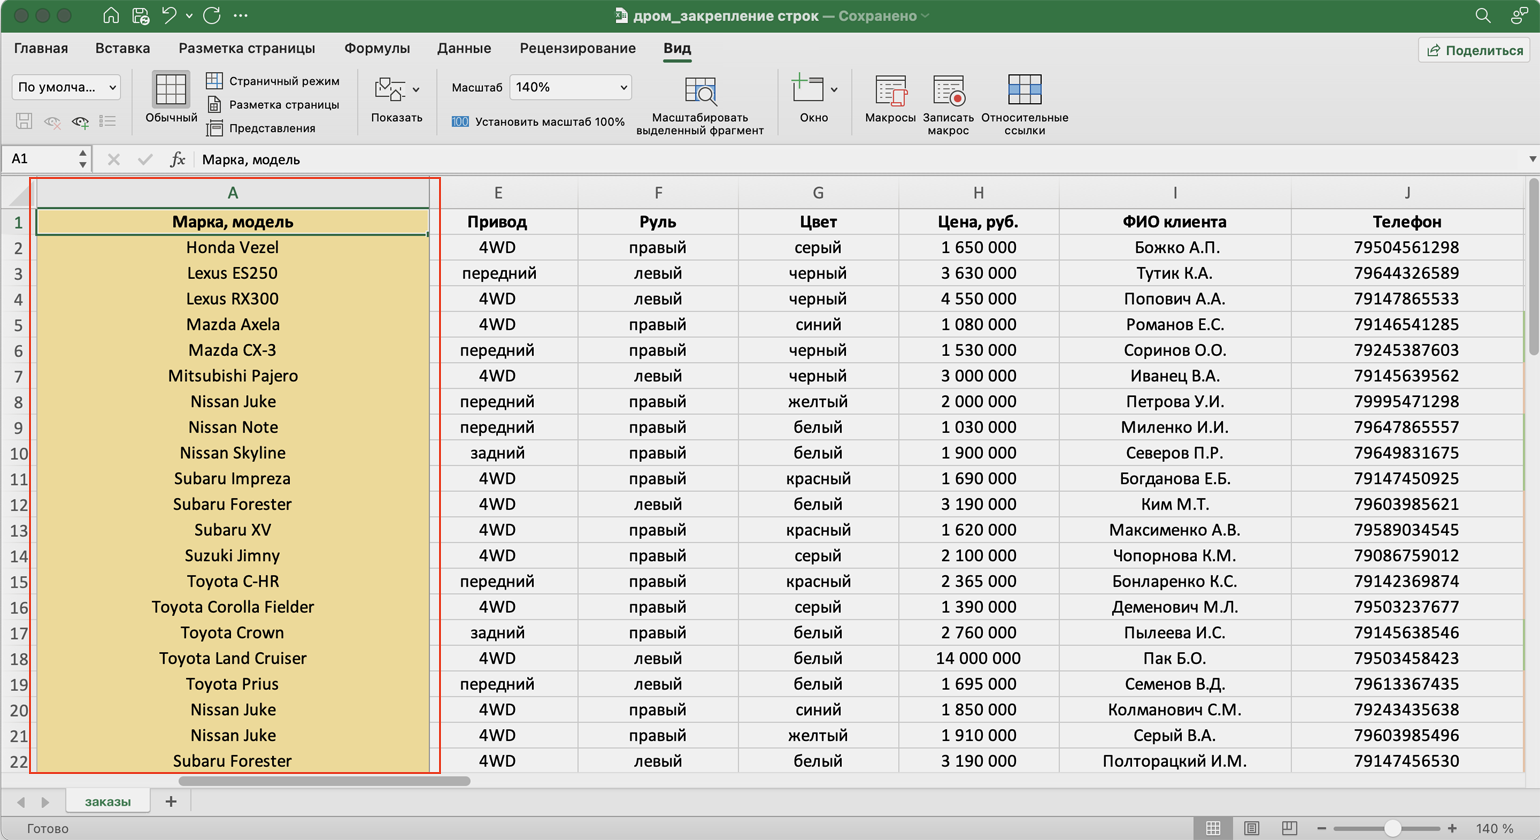Expand the Окно (Window) menu
1540x840 pixels.
click(814, 92)
